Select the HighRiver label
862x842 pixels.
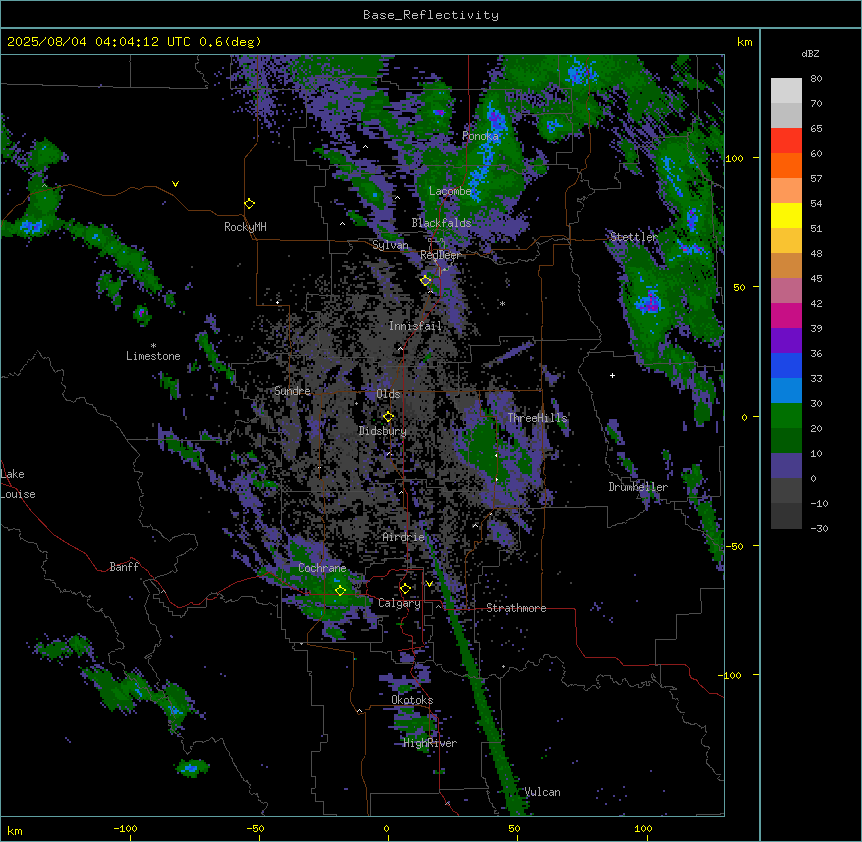tap(430, 743)
